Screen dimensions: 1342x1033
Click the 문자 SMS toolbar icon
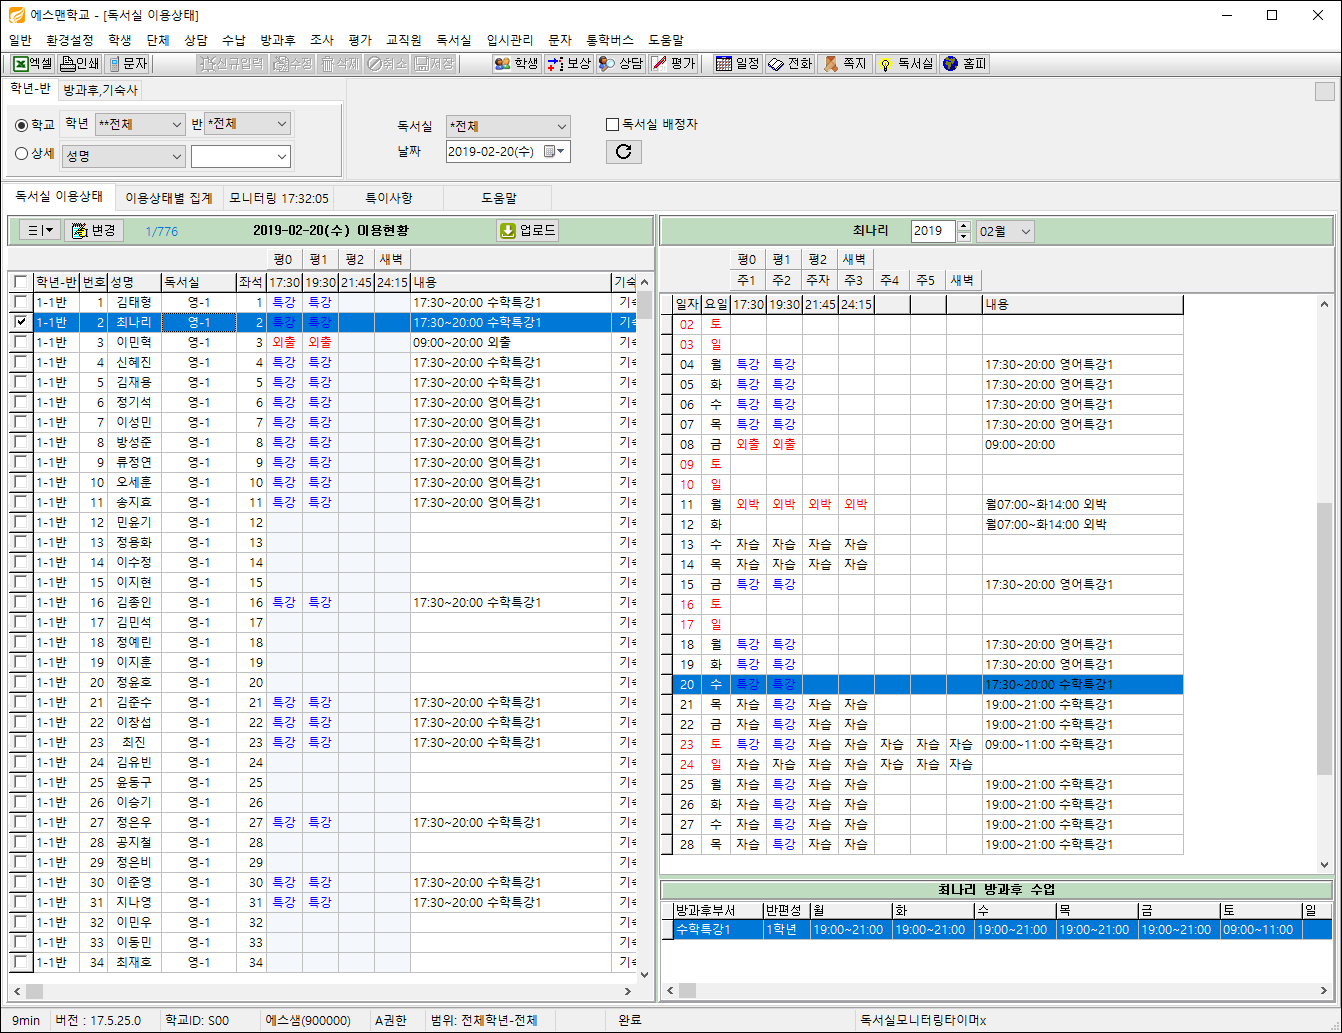[x=128, y=63]
